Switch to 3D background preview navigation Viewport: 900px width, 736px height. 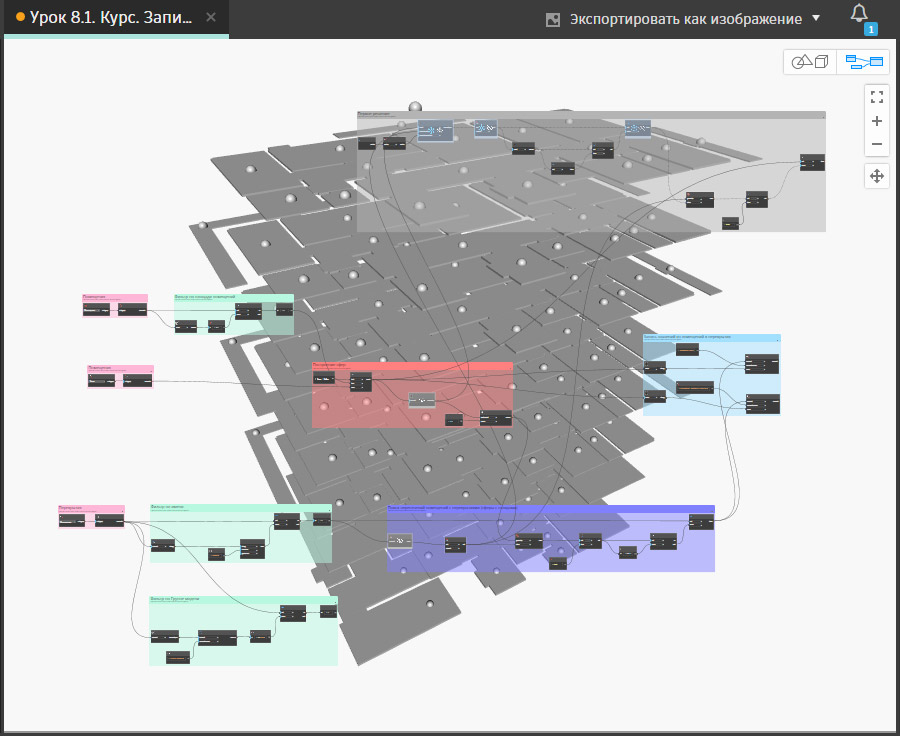coord(810,62)
